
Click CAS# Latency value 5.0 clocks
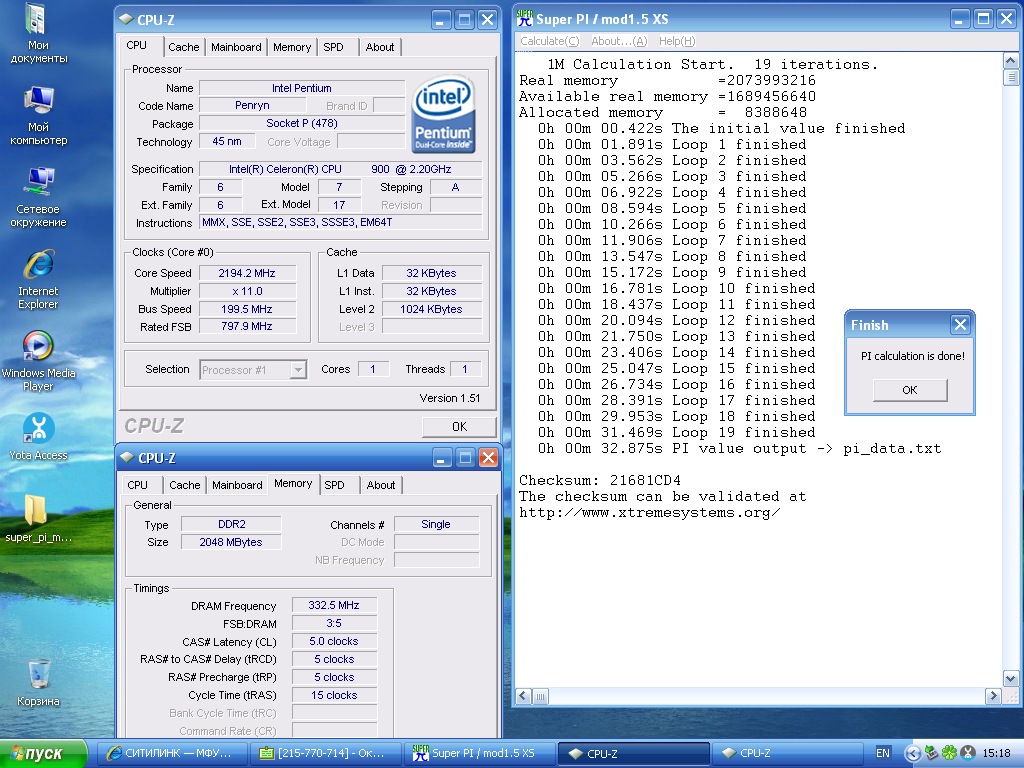[334, 641]
